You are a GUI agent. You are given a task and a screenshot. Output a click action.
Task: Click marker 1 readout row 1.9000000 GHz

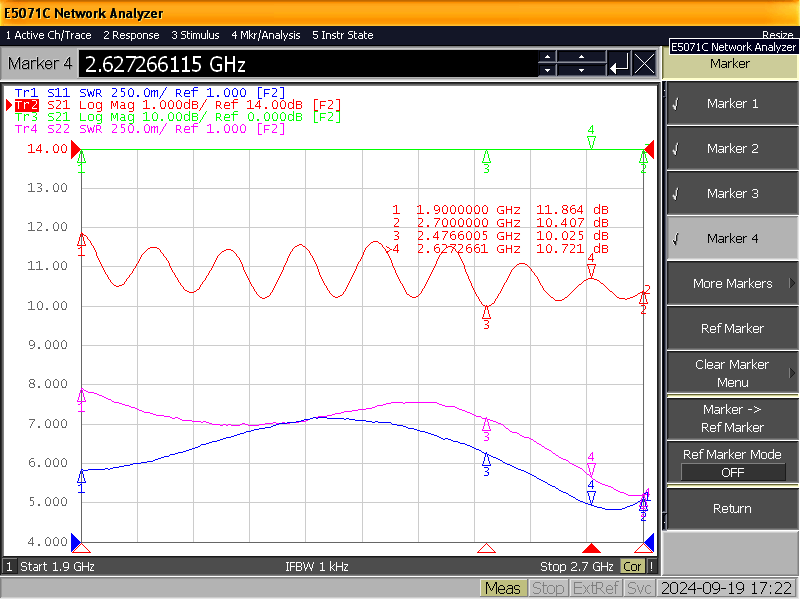(x=500, y=210)
